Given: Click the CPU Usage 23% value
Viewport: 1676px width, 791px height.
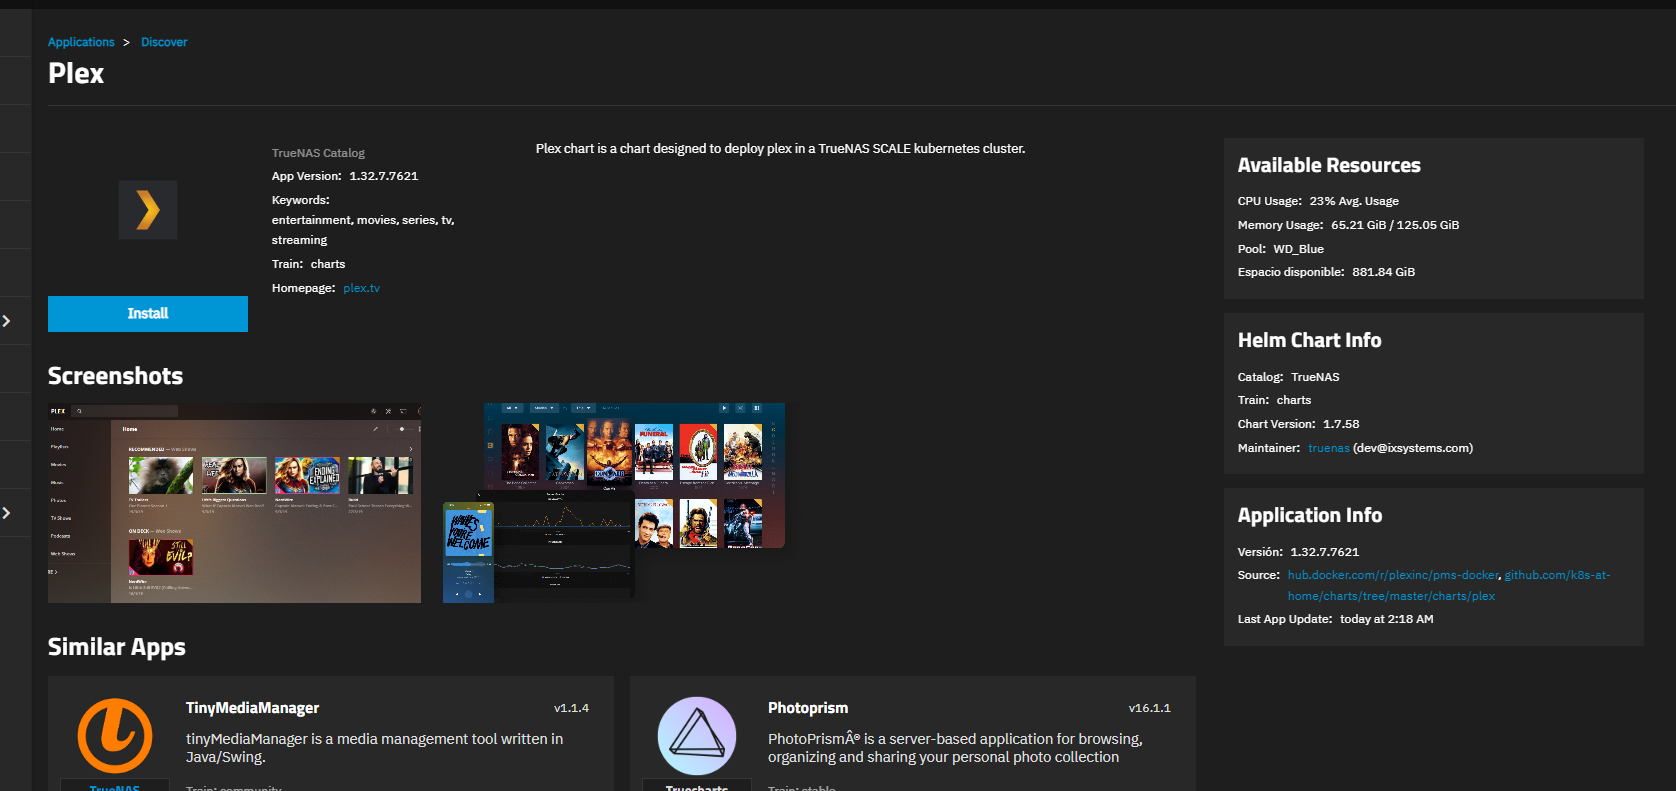Looking at the screenshot, I should click(1354, 201).
